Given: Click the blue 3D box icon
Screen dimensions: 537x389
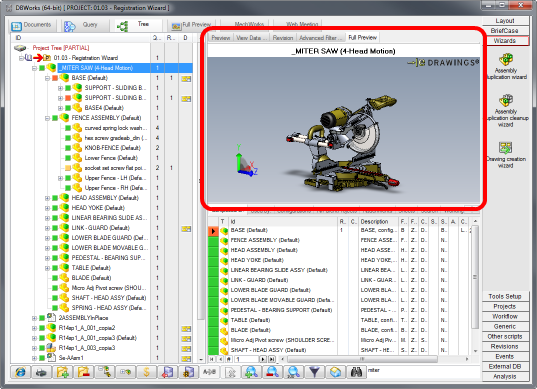Looking at the screenshot, I should (335, 372).
